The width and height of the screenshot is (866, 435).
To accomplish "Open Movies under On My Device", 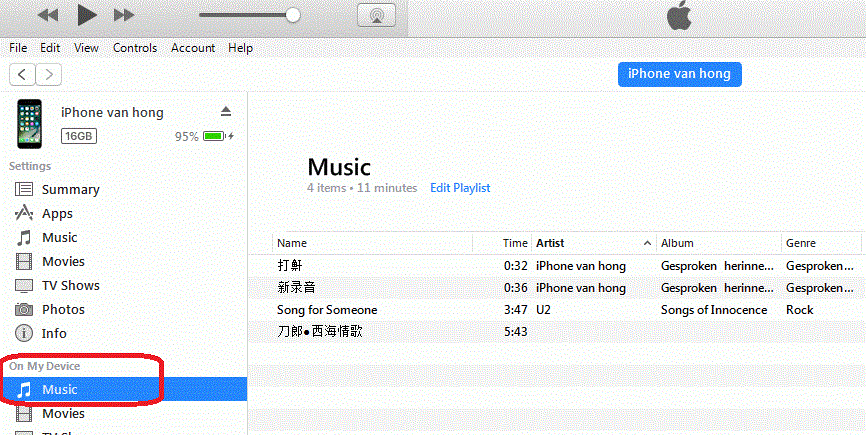I will click(63, 413).
